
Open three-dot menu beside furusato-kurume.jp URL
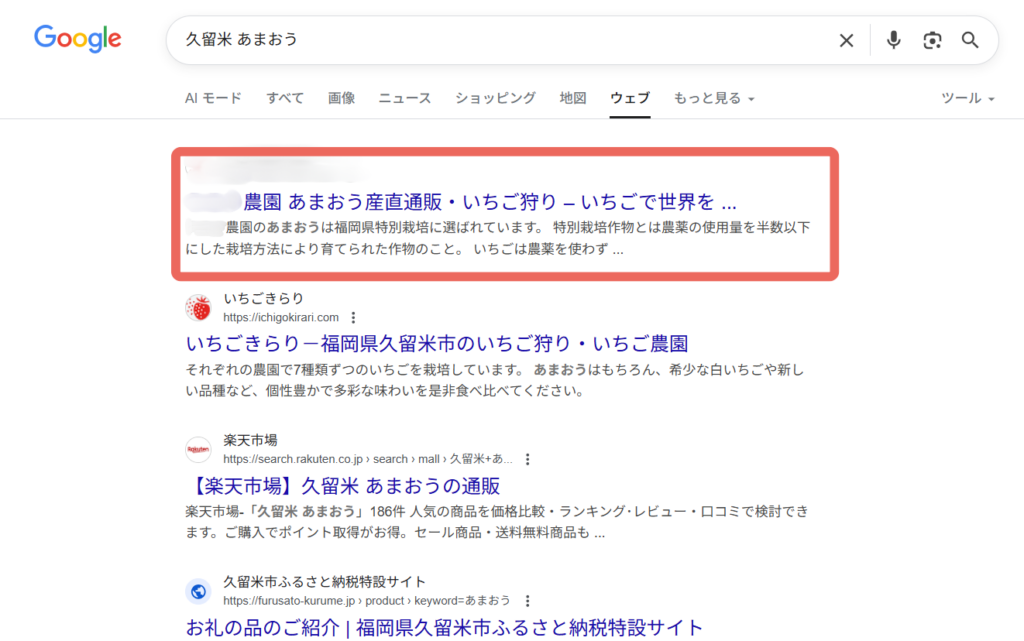(526, 601)
